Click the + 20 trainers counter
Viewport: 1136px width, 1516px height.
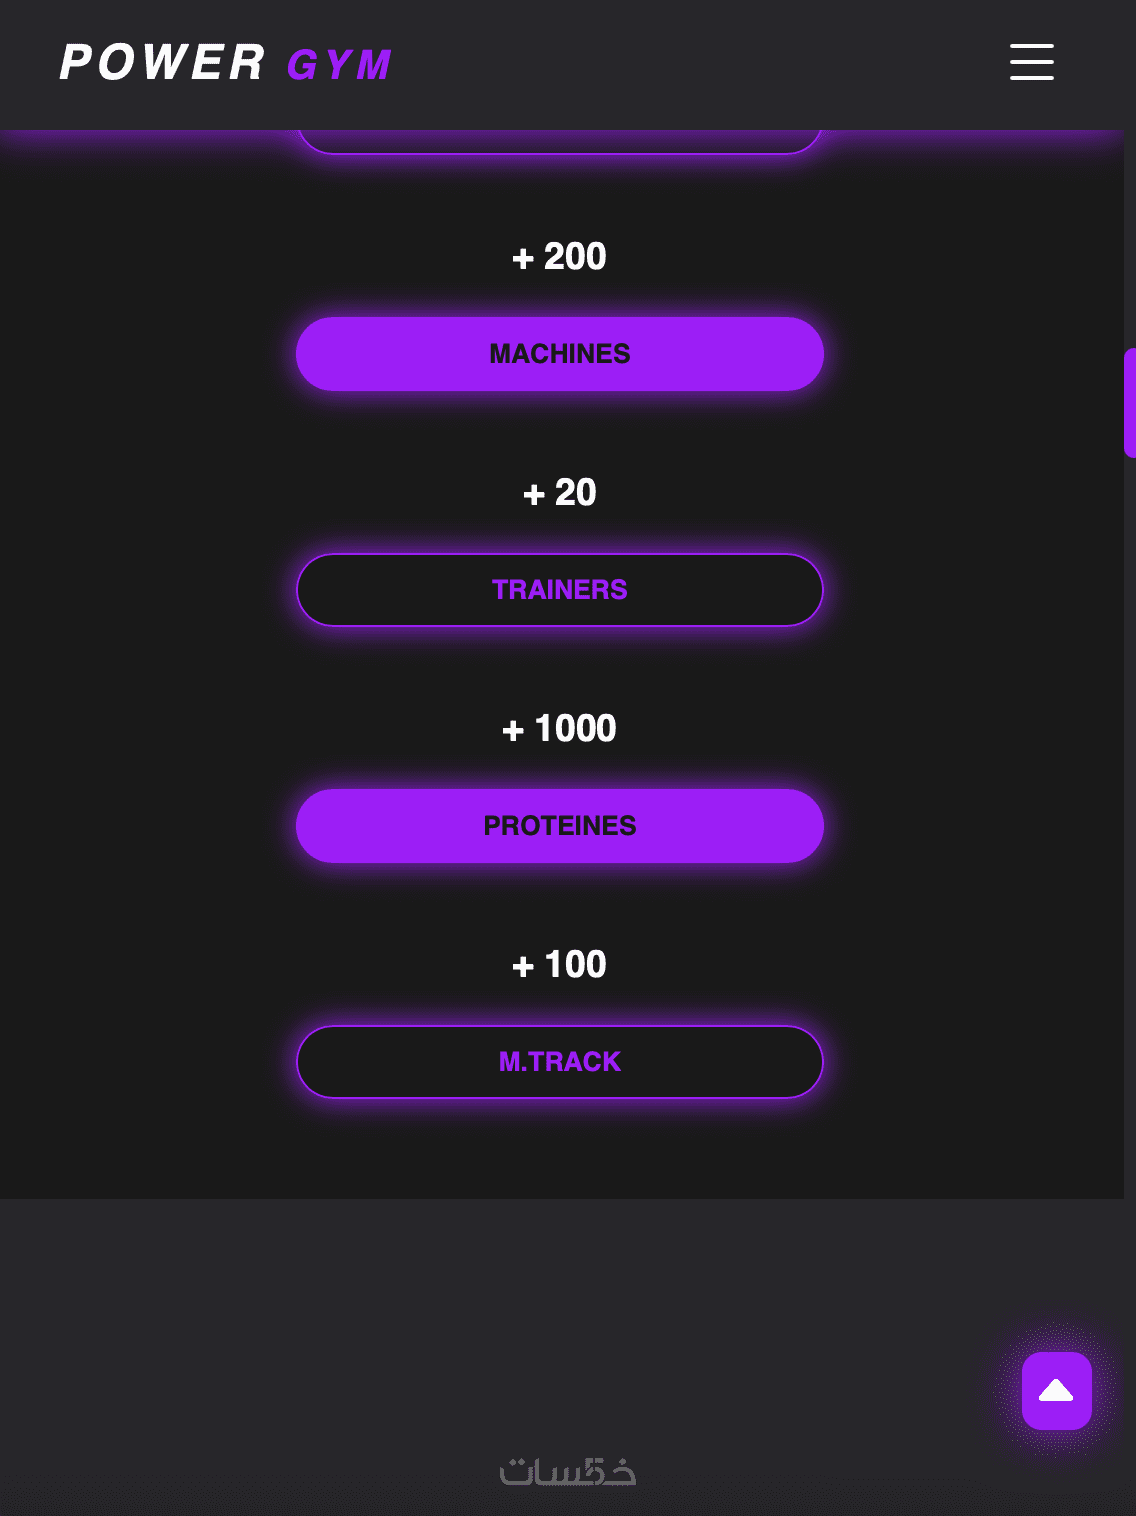pos(560,493)
